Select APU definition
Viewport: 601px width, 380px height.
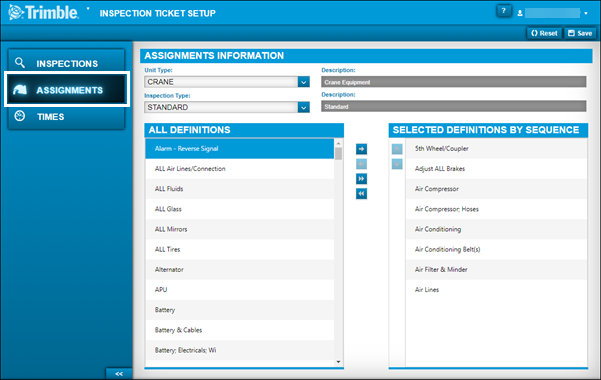[x=240, y=290]
